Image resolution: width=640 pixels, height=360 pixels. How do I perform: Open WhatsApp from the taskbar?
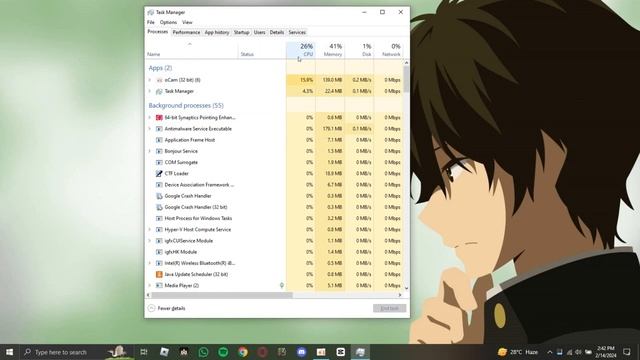(x=203, y=352)
